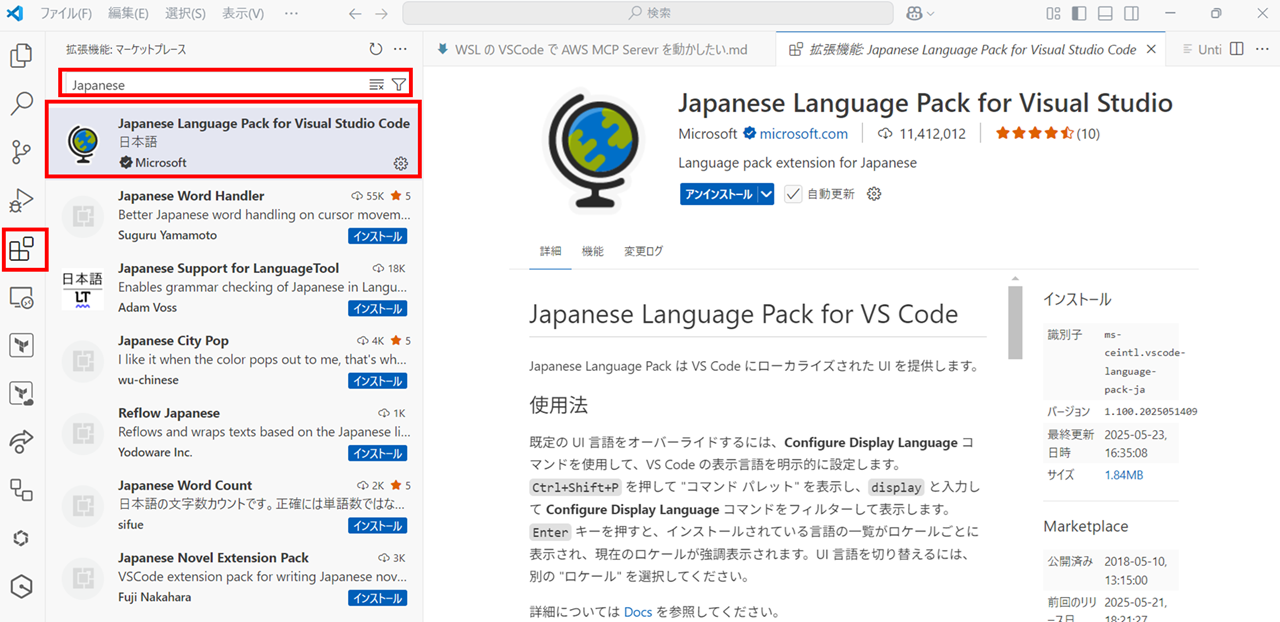Open the editor more actions menu
The height and width of the screenshot is (622, 1280).
pyautogui.click(x=1261, y=49)
